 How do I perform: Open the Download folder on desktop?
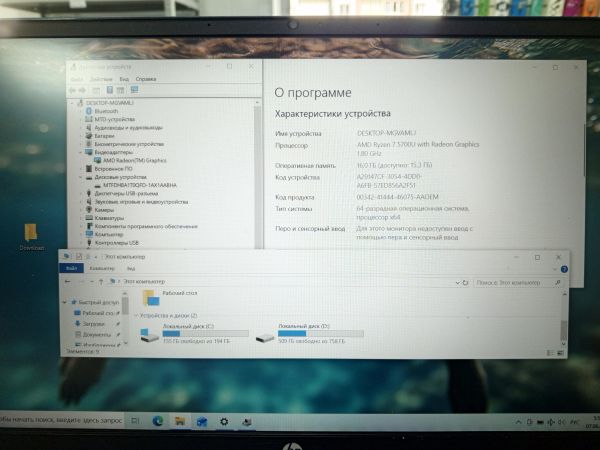coord(32,237)
